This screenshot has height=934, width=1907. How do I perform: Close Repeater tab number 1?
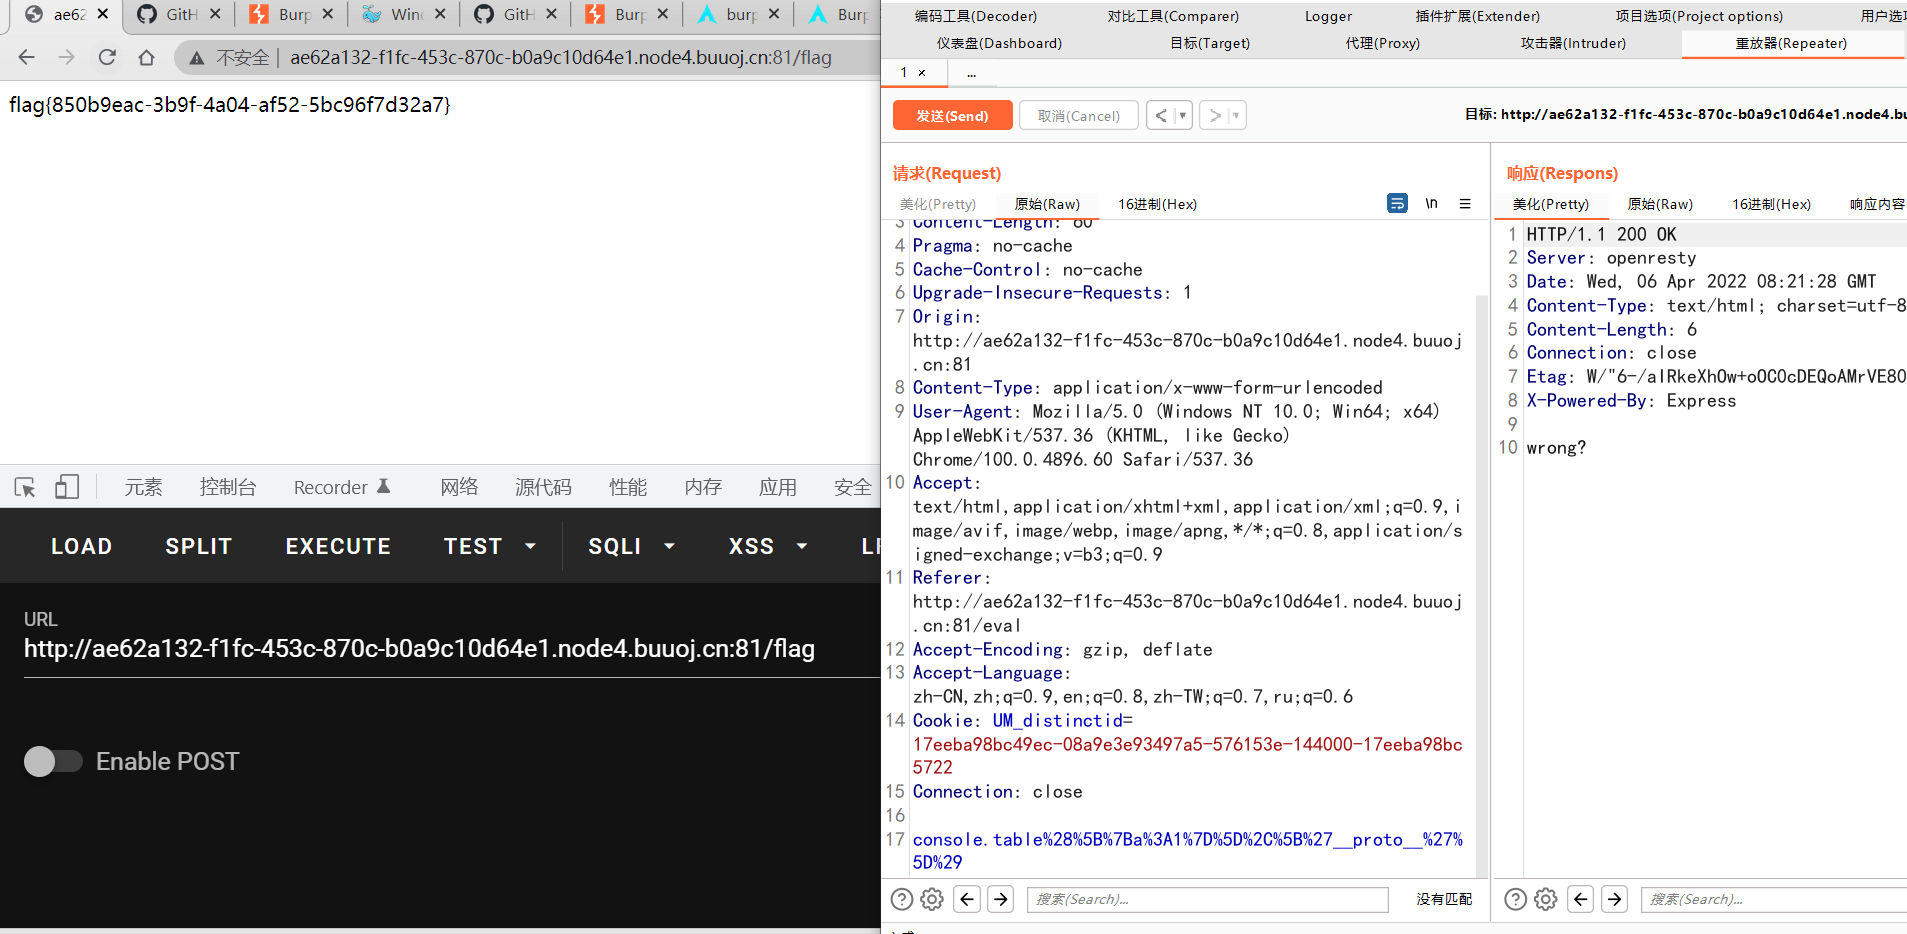[x=922, y=72]
